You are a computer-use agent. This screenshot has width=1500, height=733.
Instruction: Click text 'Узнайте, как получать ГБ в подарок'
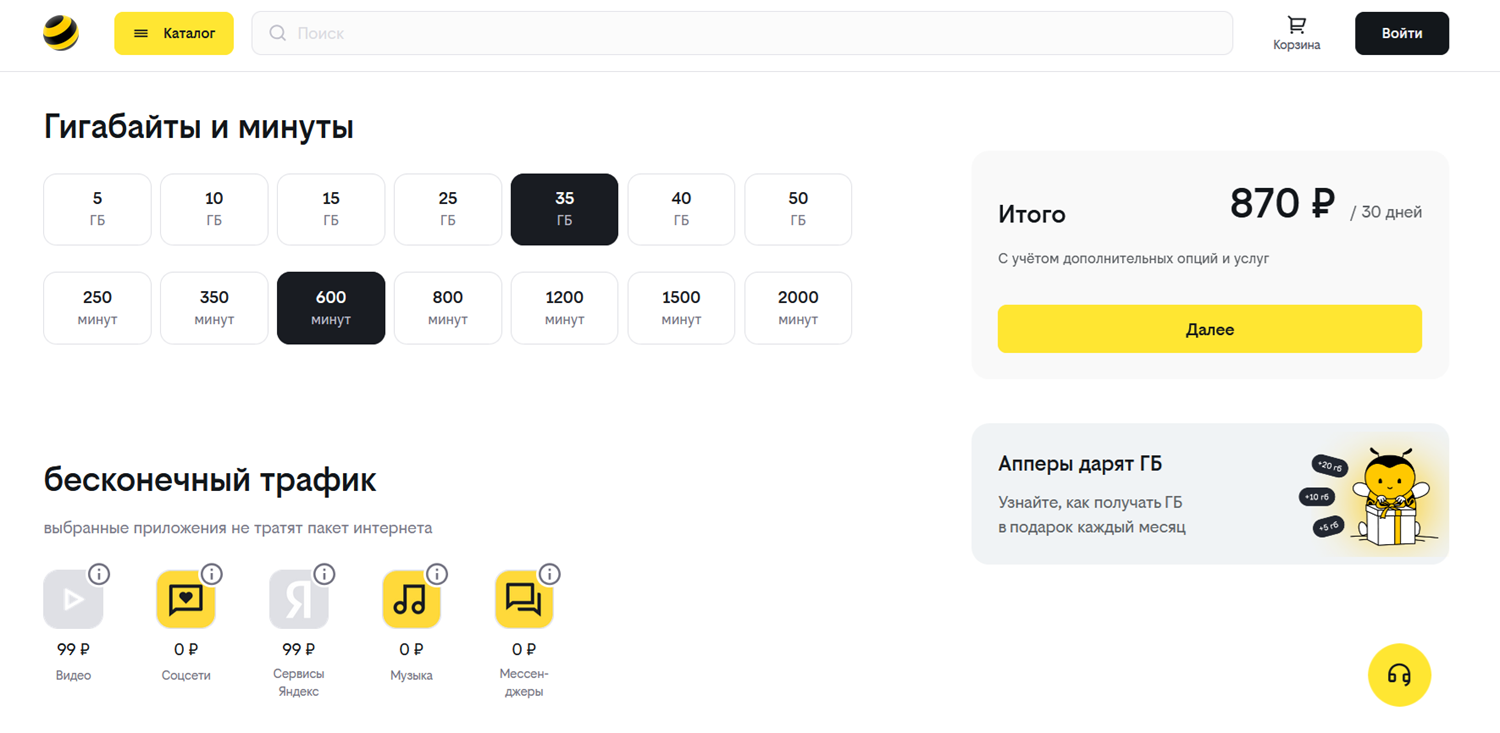(1091, 514)
